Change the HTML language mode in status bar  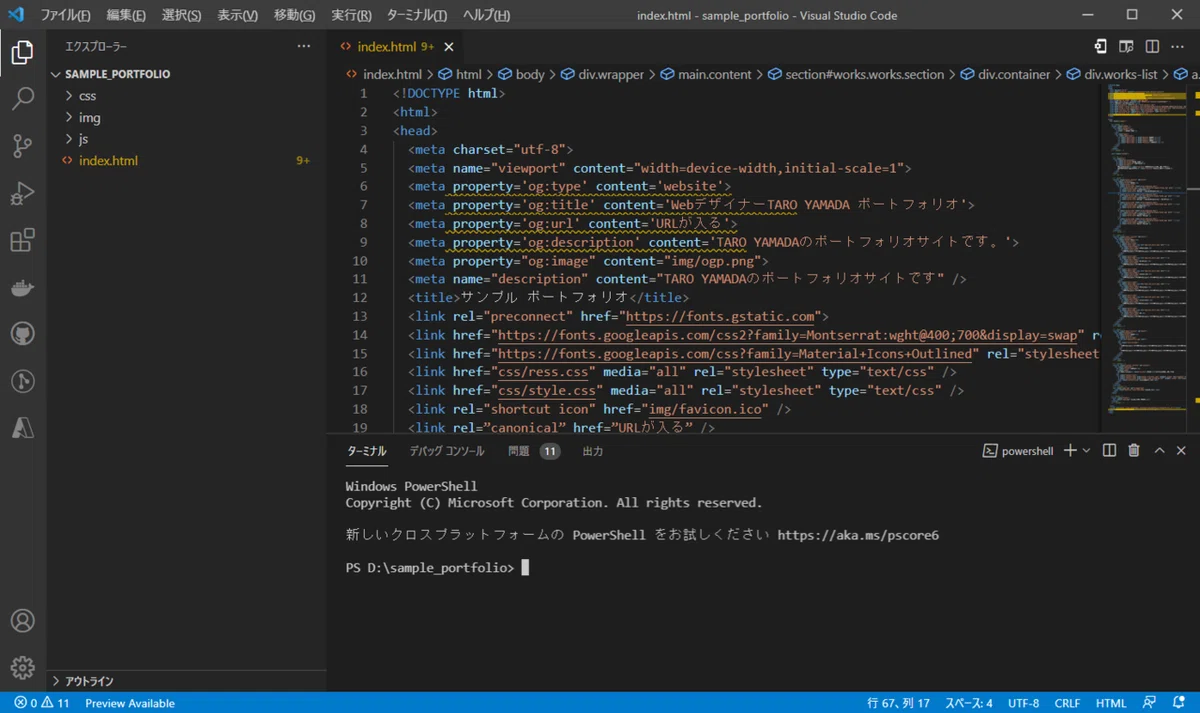[x=1111, y=703]
